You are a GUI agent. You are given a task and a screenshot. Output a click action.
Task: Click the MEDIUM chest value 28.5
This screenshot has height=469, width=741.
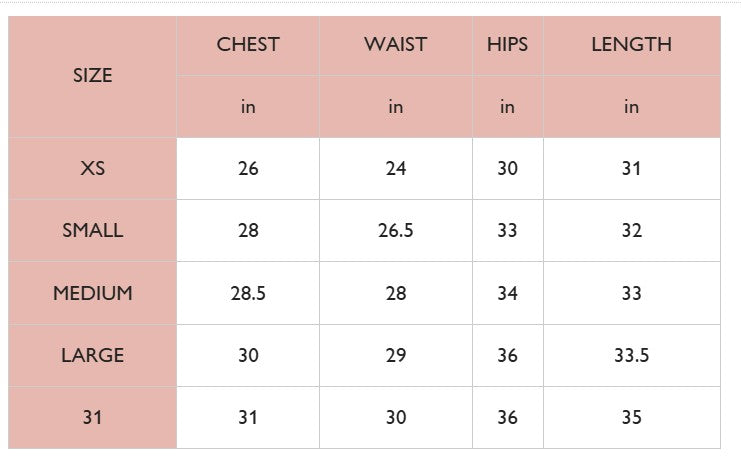[x=248, y=293]
